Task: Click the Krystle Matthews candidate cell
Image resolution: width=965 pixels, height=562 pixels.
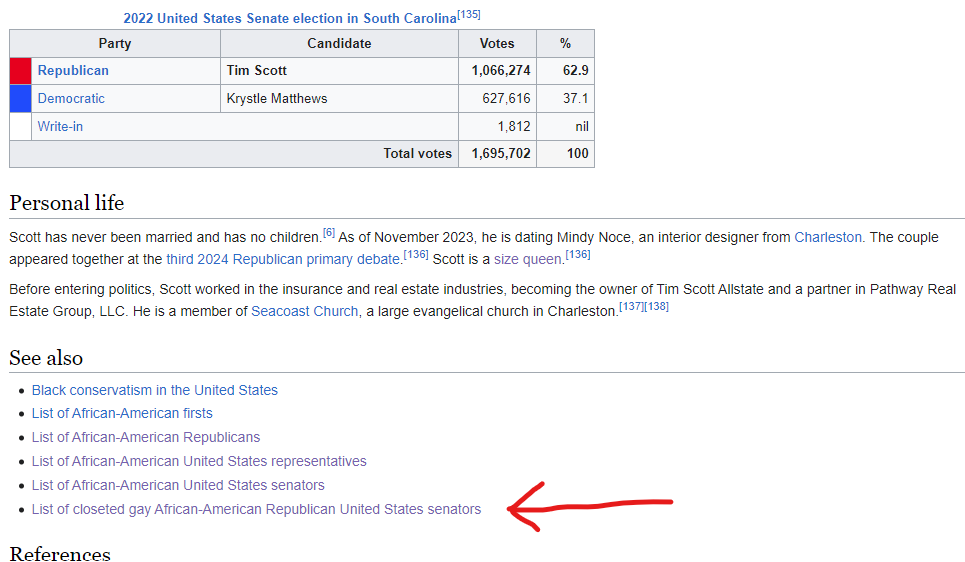Action: click(x=339, y=98)
